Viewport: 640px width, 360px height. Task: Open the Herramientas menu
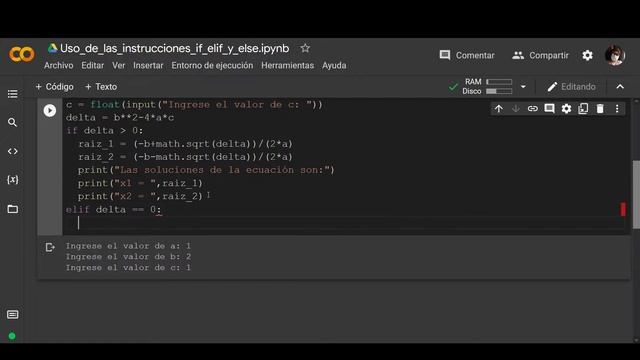pos(287,65)
